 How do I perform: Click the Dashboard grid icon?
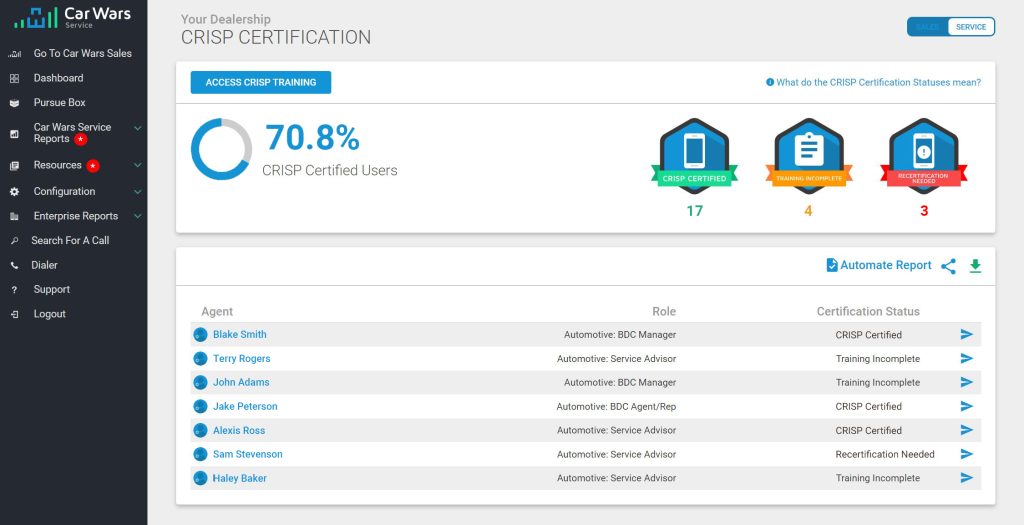pyautogui.click(x=14, y=78)
